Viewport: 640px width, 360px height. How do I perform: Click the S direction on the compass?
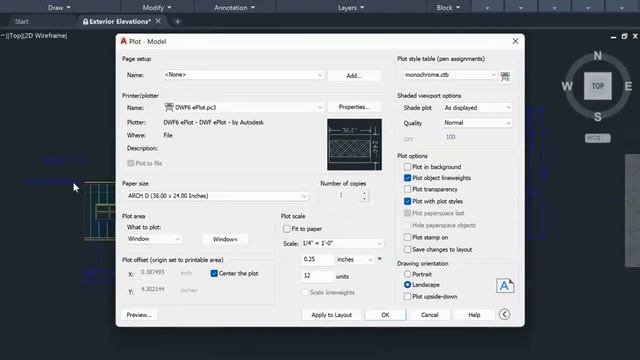pyautogui.click(x=598, y=117)
